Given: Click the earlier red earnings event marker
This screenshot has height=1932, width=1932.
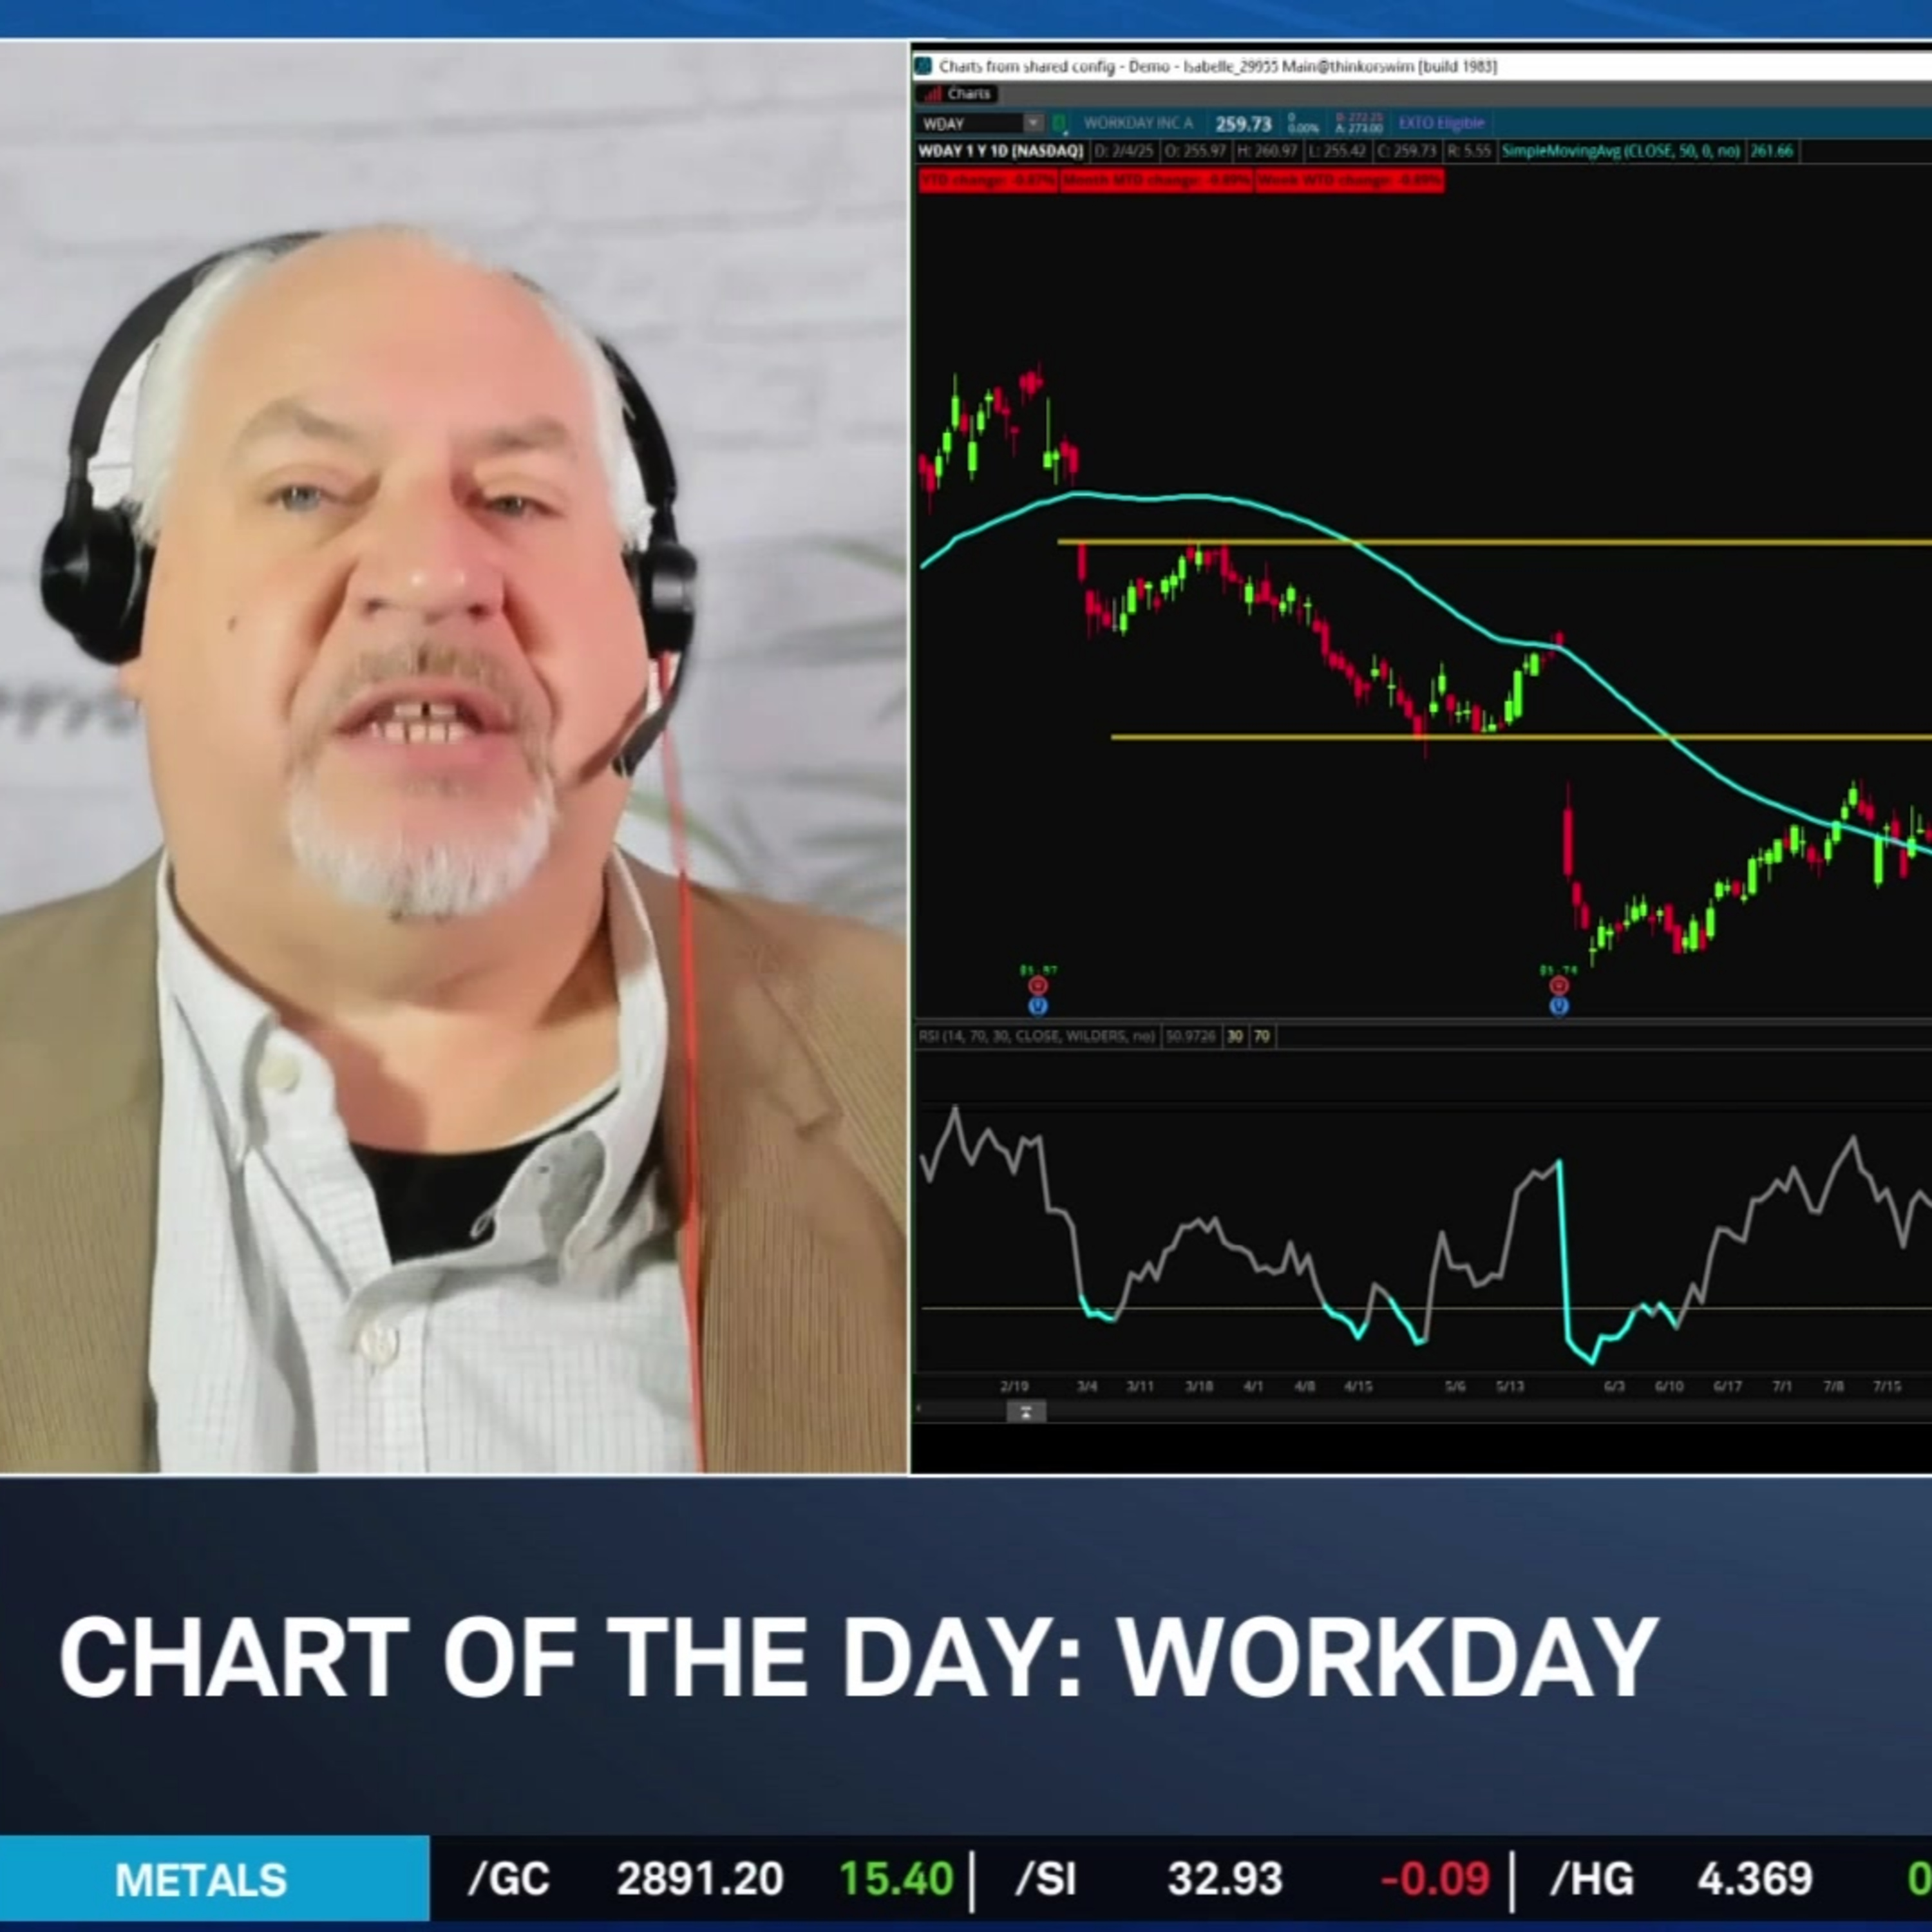Looking at the screenshot, I should 1038,986.
